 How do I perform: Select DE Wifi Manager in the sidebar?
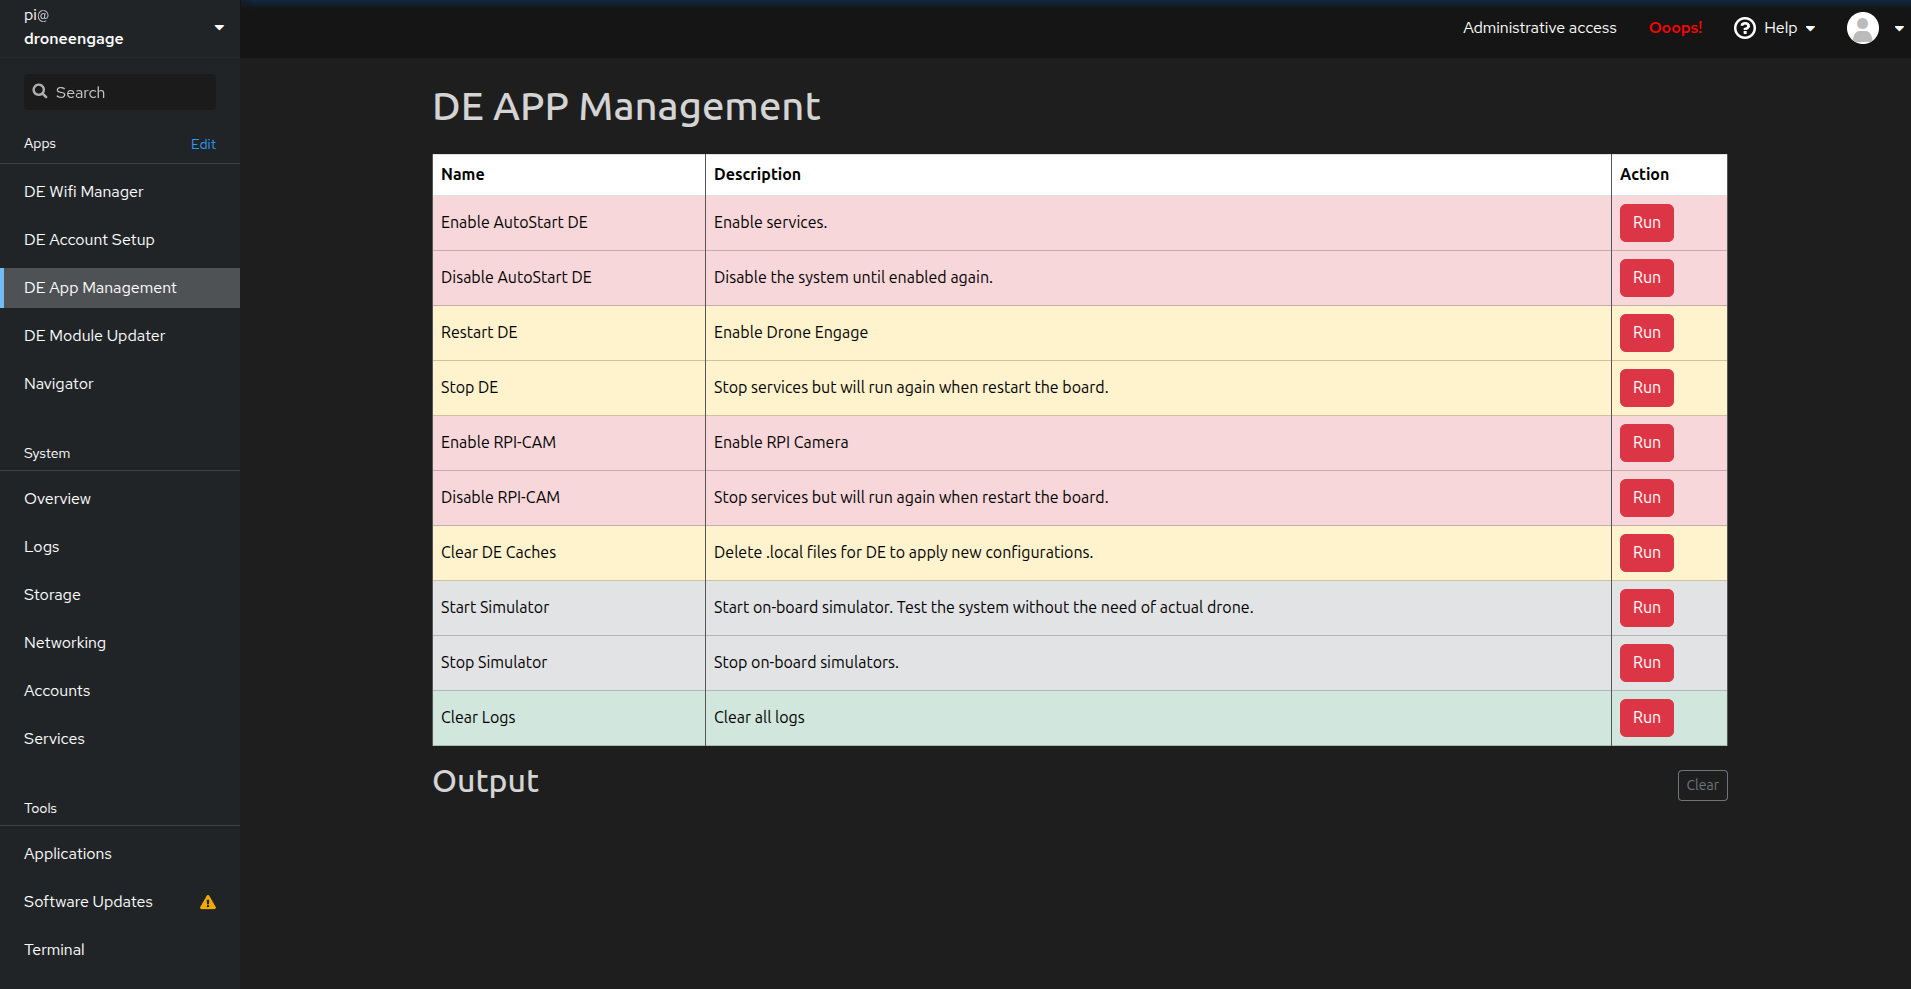[x=83, y=191]
